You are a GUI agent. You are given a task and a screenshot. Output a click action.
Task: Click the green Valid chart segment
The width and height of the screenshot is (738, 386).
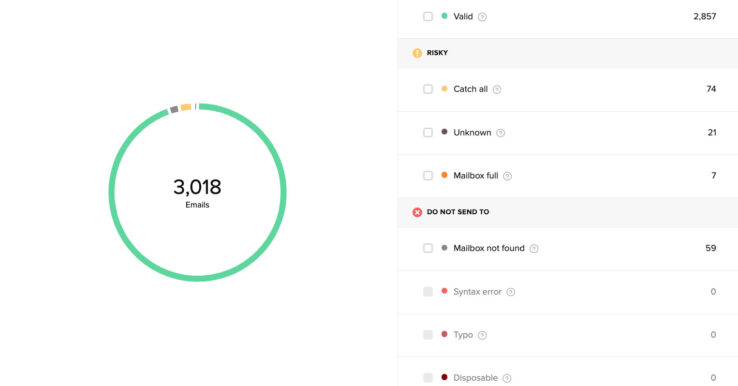click(x=283, y=192)
